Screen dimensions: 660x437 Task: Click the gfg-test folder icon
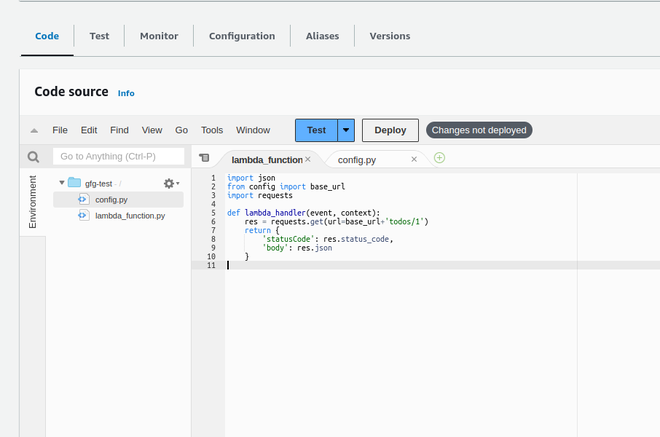75,183
